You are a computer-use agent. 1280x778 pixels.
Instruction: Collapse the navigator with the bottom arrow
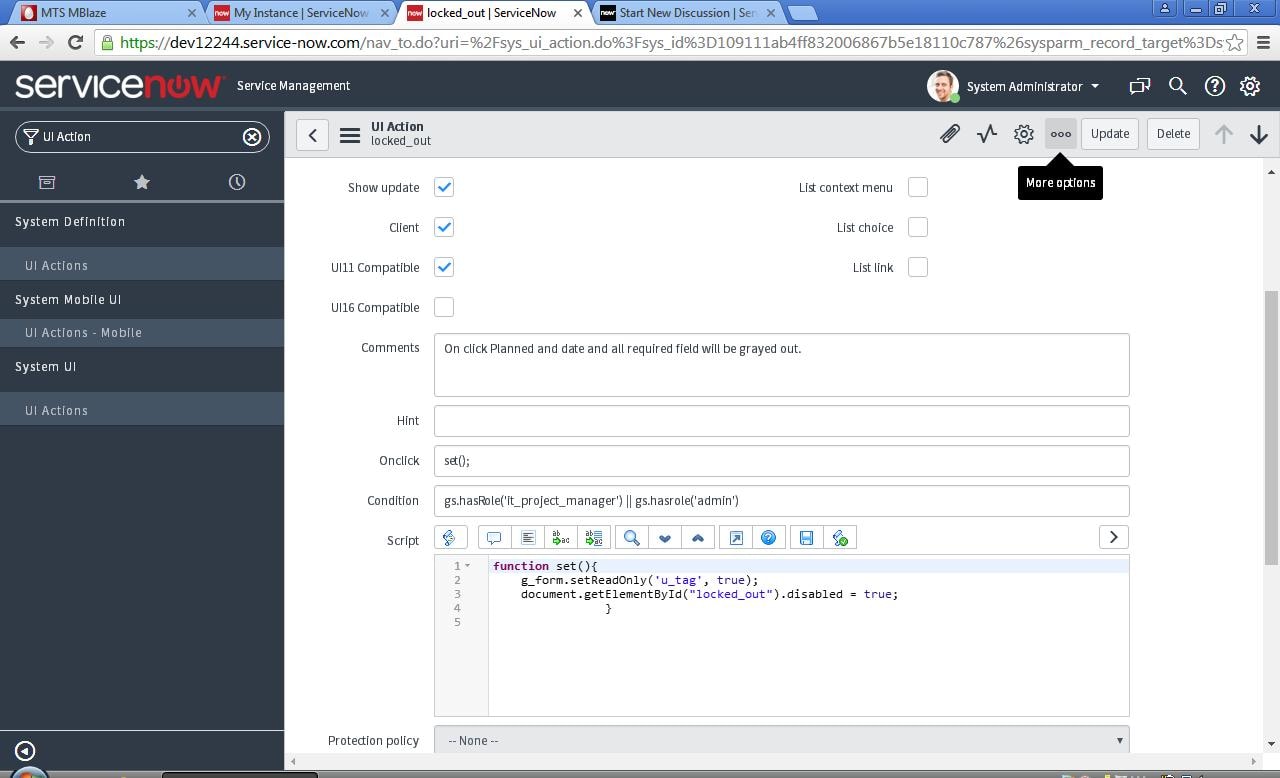[x=25, y=751]
